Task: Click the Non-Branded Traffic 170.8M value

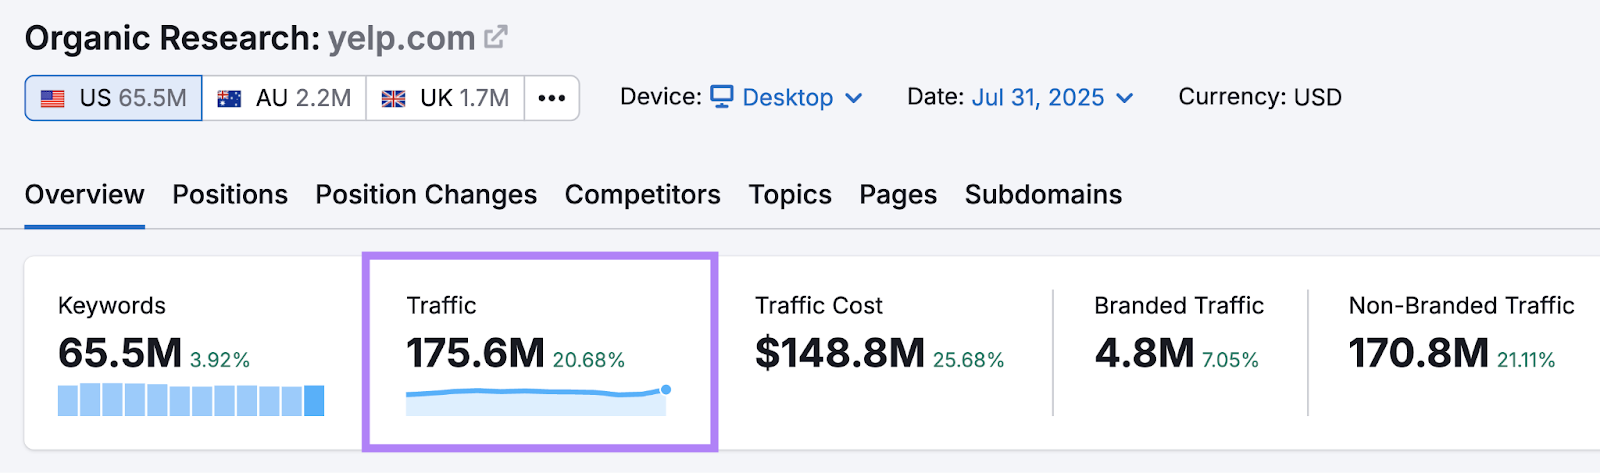Action: click(1419, 353)
